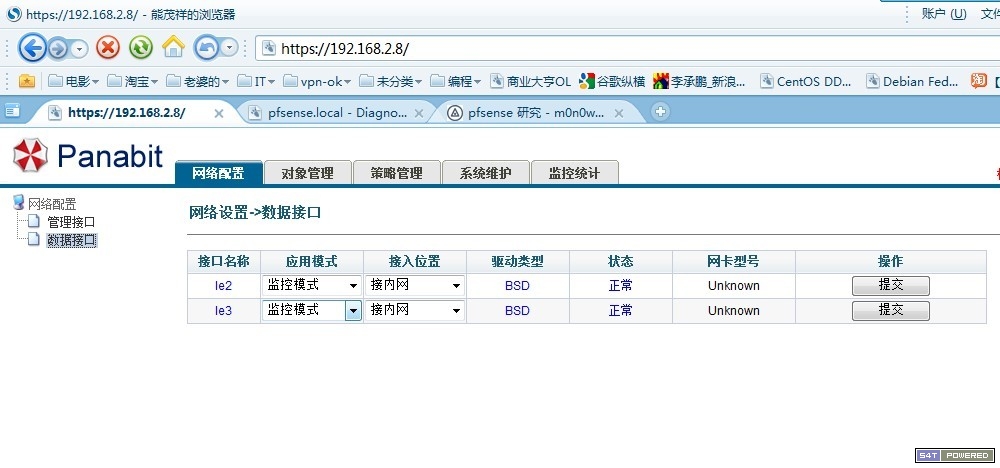Open the bookmarks star folder icon

coord(27,82)
